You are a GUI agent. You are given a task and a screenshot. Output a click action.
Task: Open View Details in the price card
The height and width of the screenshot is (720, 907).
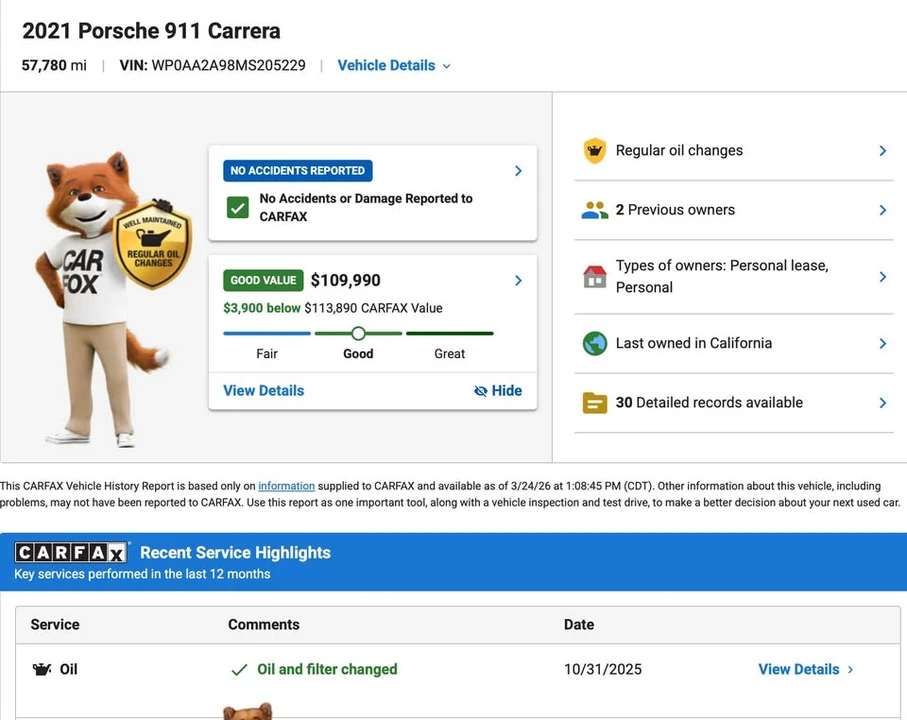(x=263, y=391)
